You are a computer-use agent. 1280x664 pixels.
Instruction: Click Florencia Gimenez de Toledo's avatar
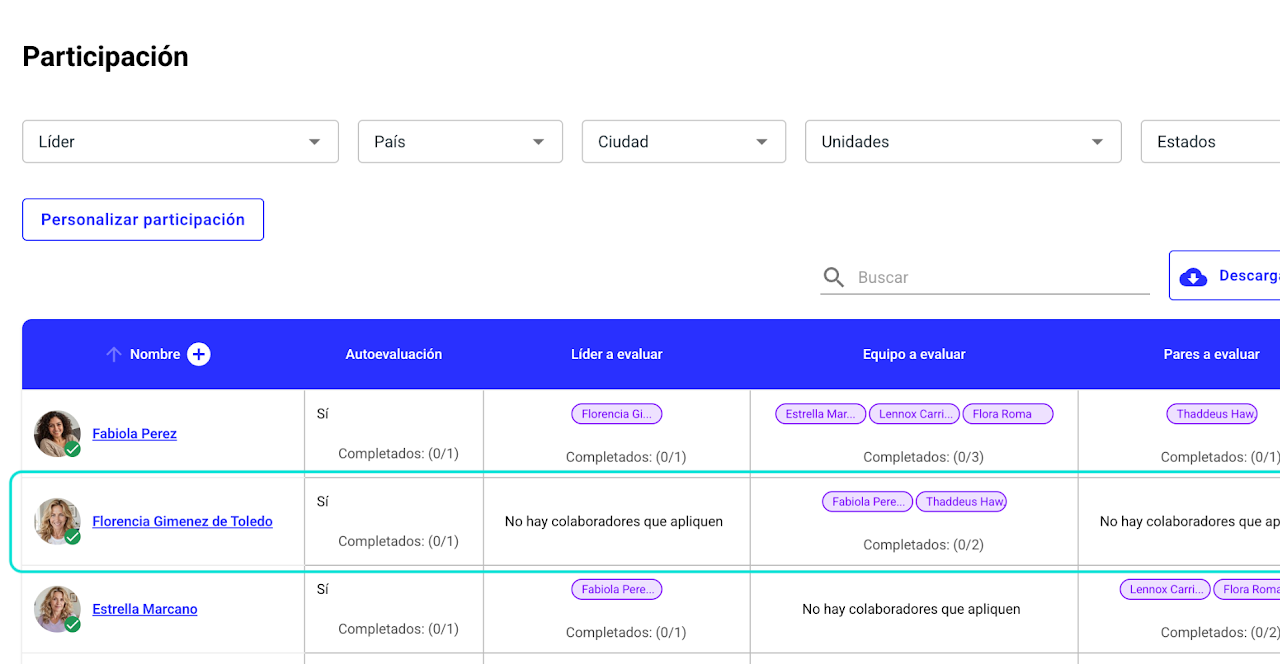click(57, 521)
